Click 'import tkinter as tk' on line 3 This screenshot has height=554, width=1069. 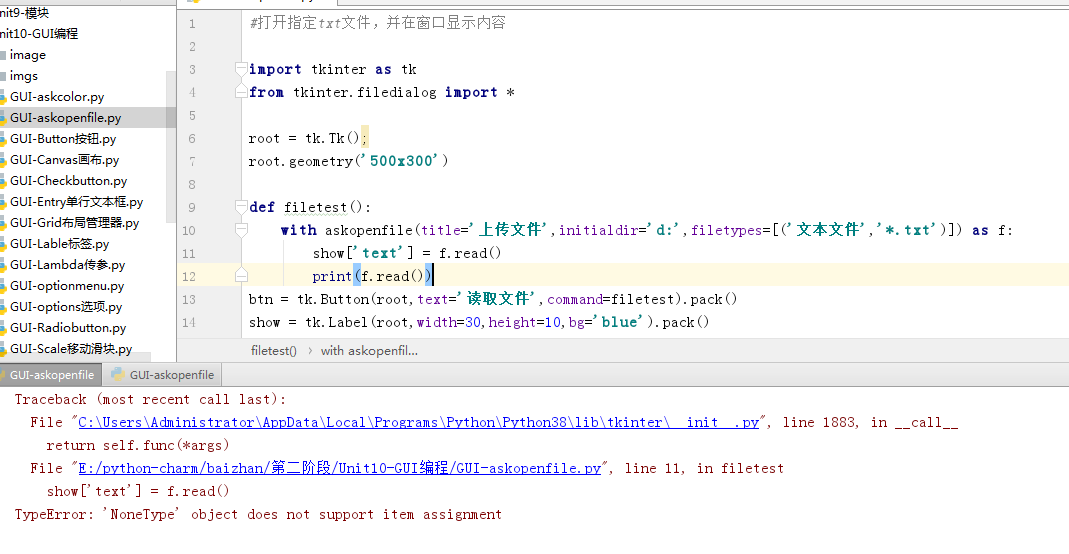[x=333, y=70]
